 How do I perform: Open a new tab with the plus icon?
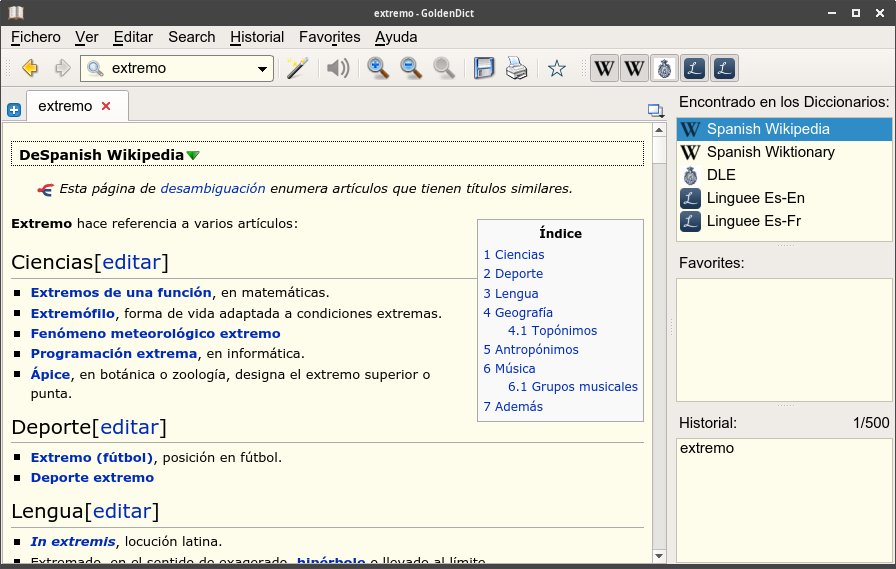[x=14, y=110]
